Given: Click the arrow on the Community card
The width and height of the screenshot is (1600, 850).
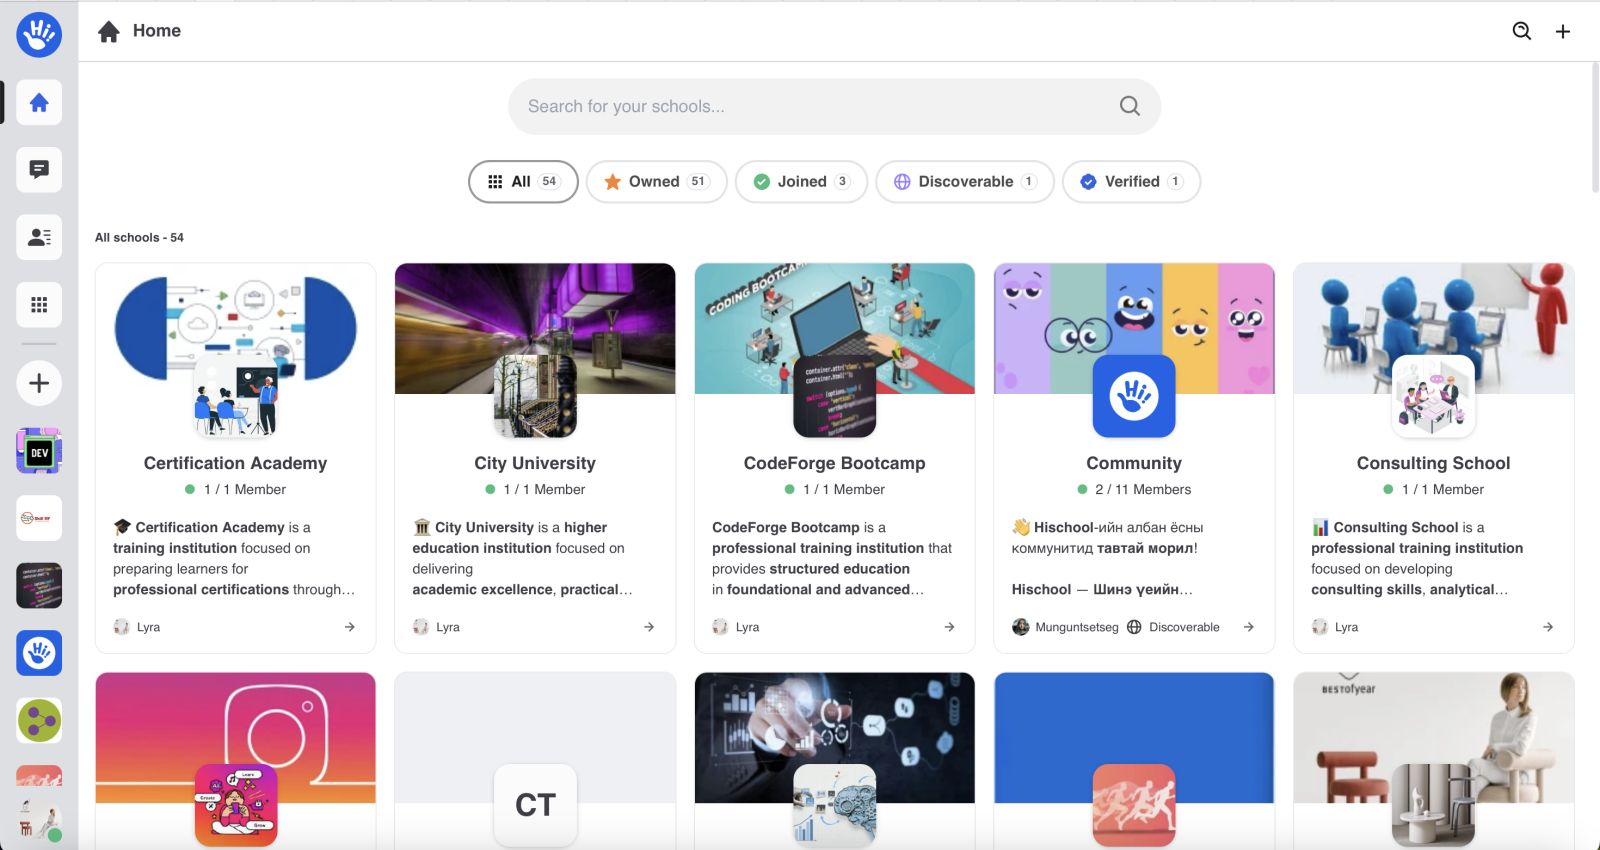Looking at the screenshot, I should click(x=1248, y=627).
